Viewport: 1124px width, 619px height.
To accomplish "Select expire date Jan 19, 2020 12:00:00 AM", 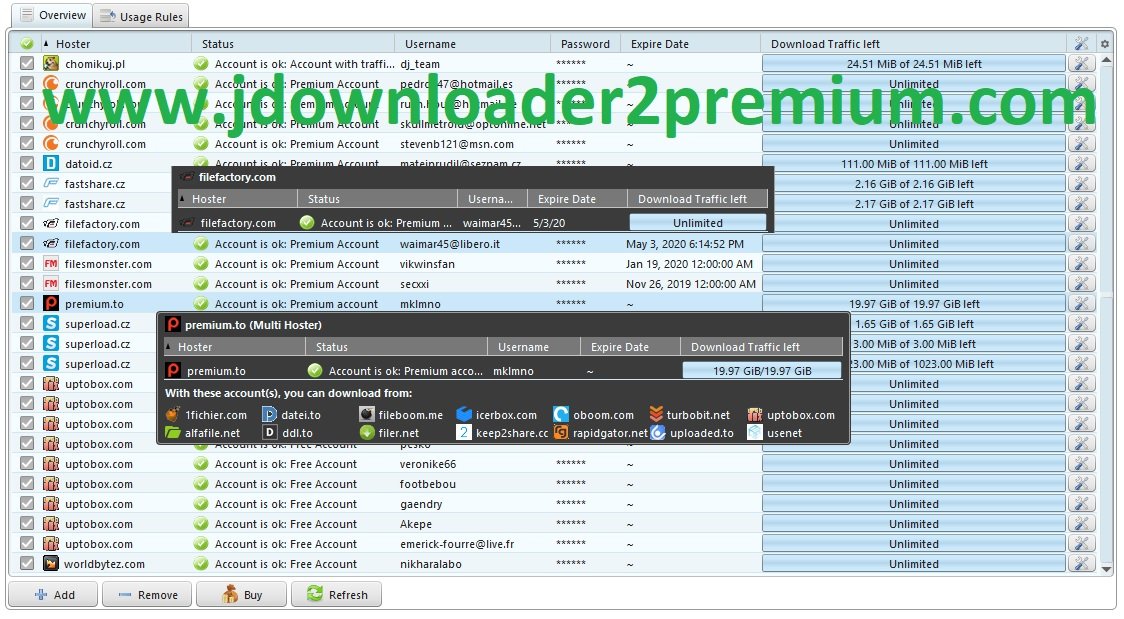I will pyautogui.click(x=689, y=264).
